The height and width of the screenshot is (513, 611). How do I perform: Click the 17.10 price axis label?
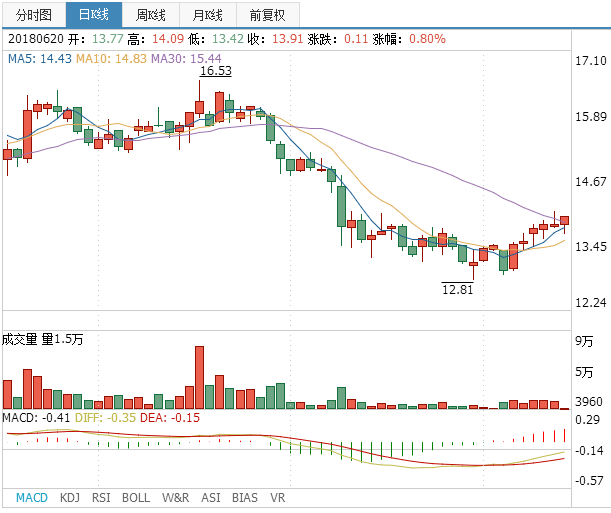[591, 60]
